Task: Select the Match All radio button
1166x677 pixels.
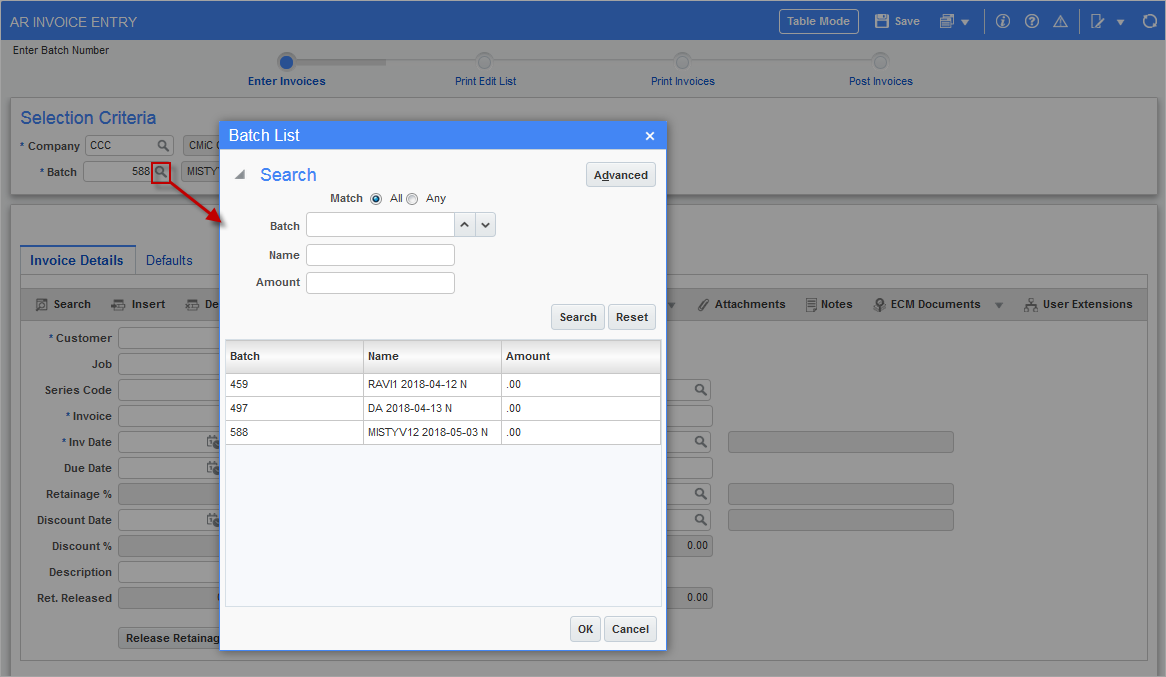Action: 376,199
